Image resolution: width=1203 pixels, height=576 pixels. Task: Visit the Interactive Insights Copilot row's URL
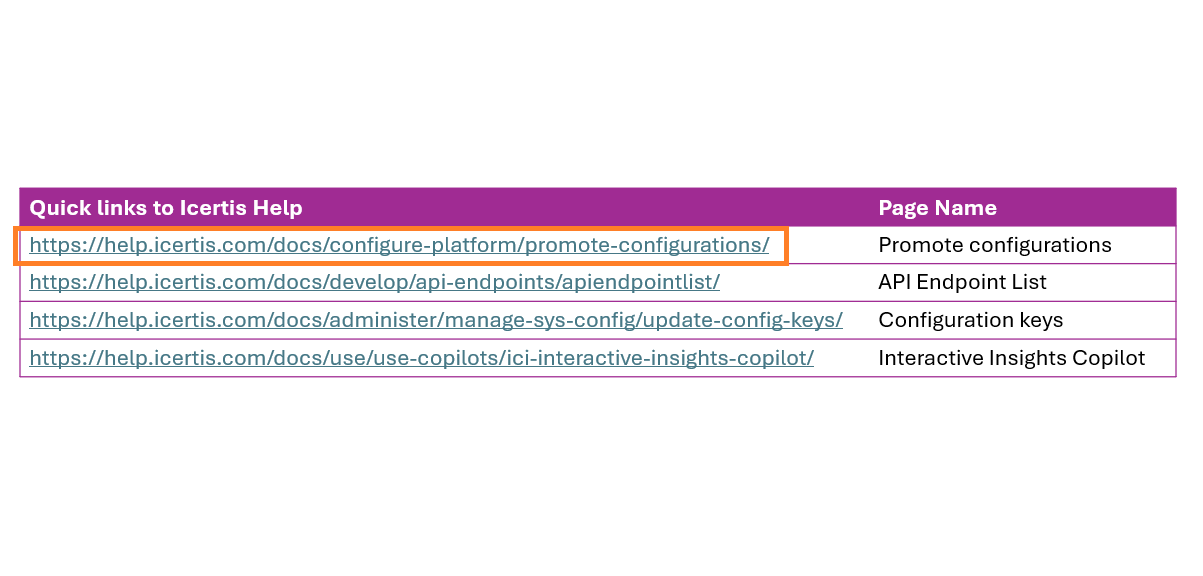click(421, 358)
